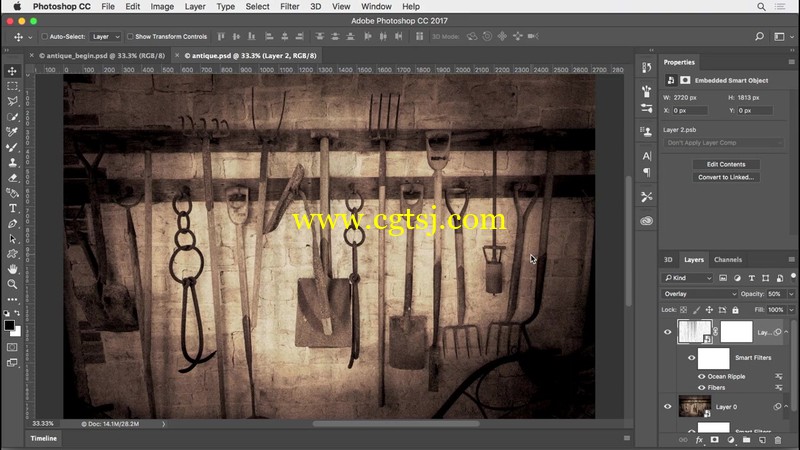Select the Pen tool

(12, 223)
